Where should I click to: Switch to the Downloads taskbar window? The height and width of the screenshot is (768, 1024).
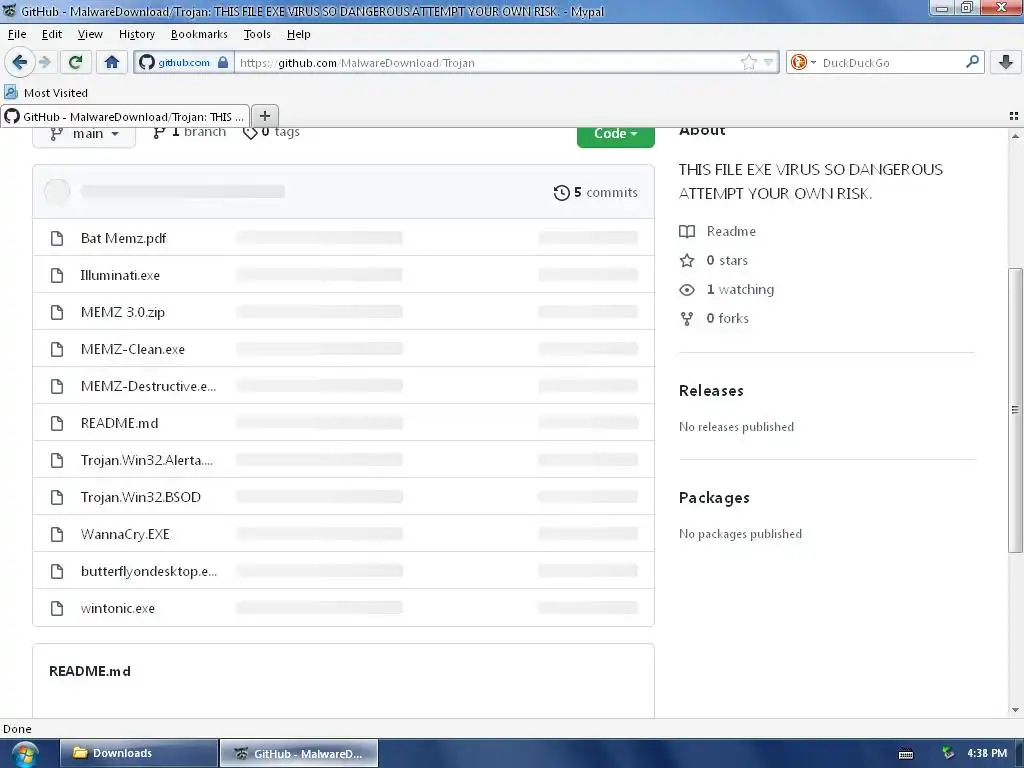(x=138, y=753)
